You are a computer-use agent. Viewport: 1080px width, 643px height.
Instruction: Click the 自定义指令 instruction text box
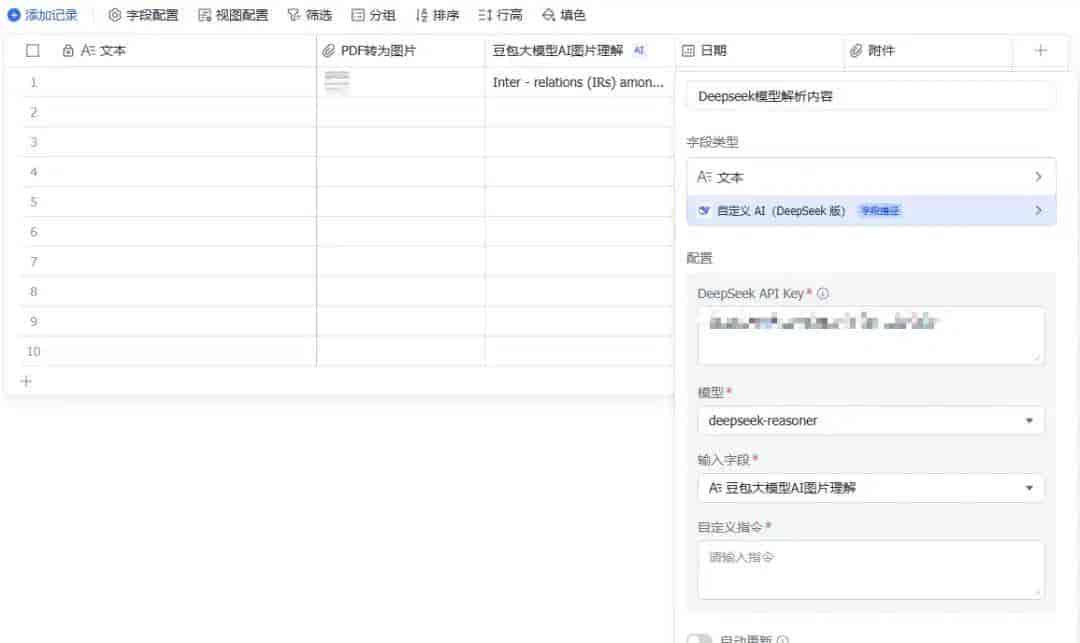pyautogui.click(x=871, y=569)
